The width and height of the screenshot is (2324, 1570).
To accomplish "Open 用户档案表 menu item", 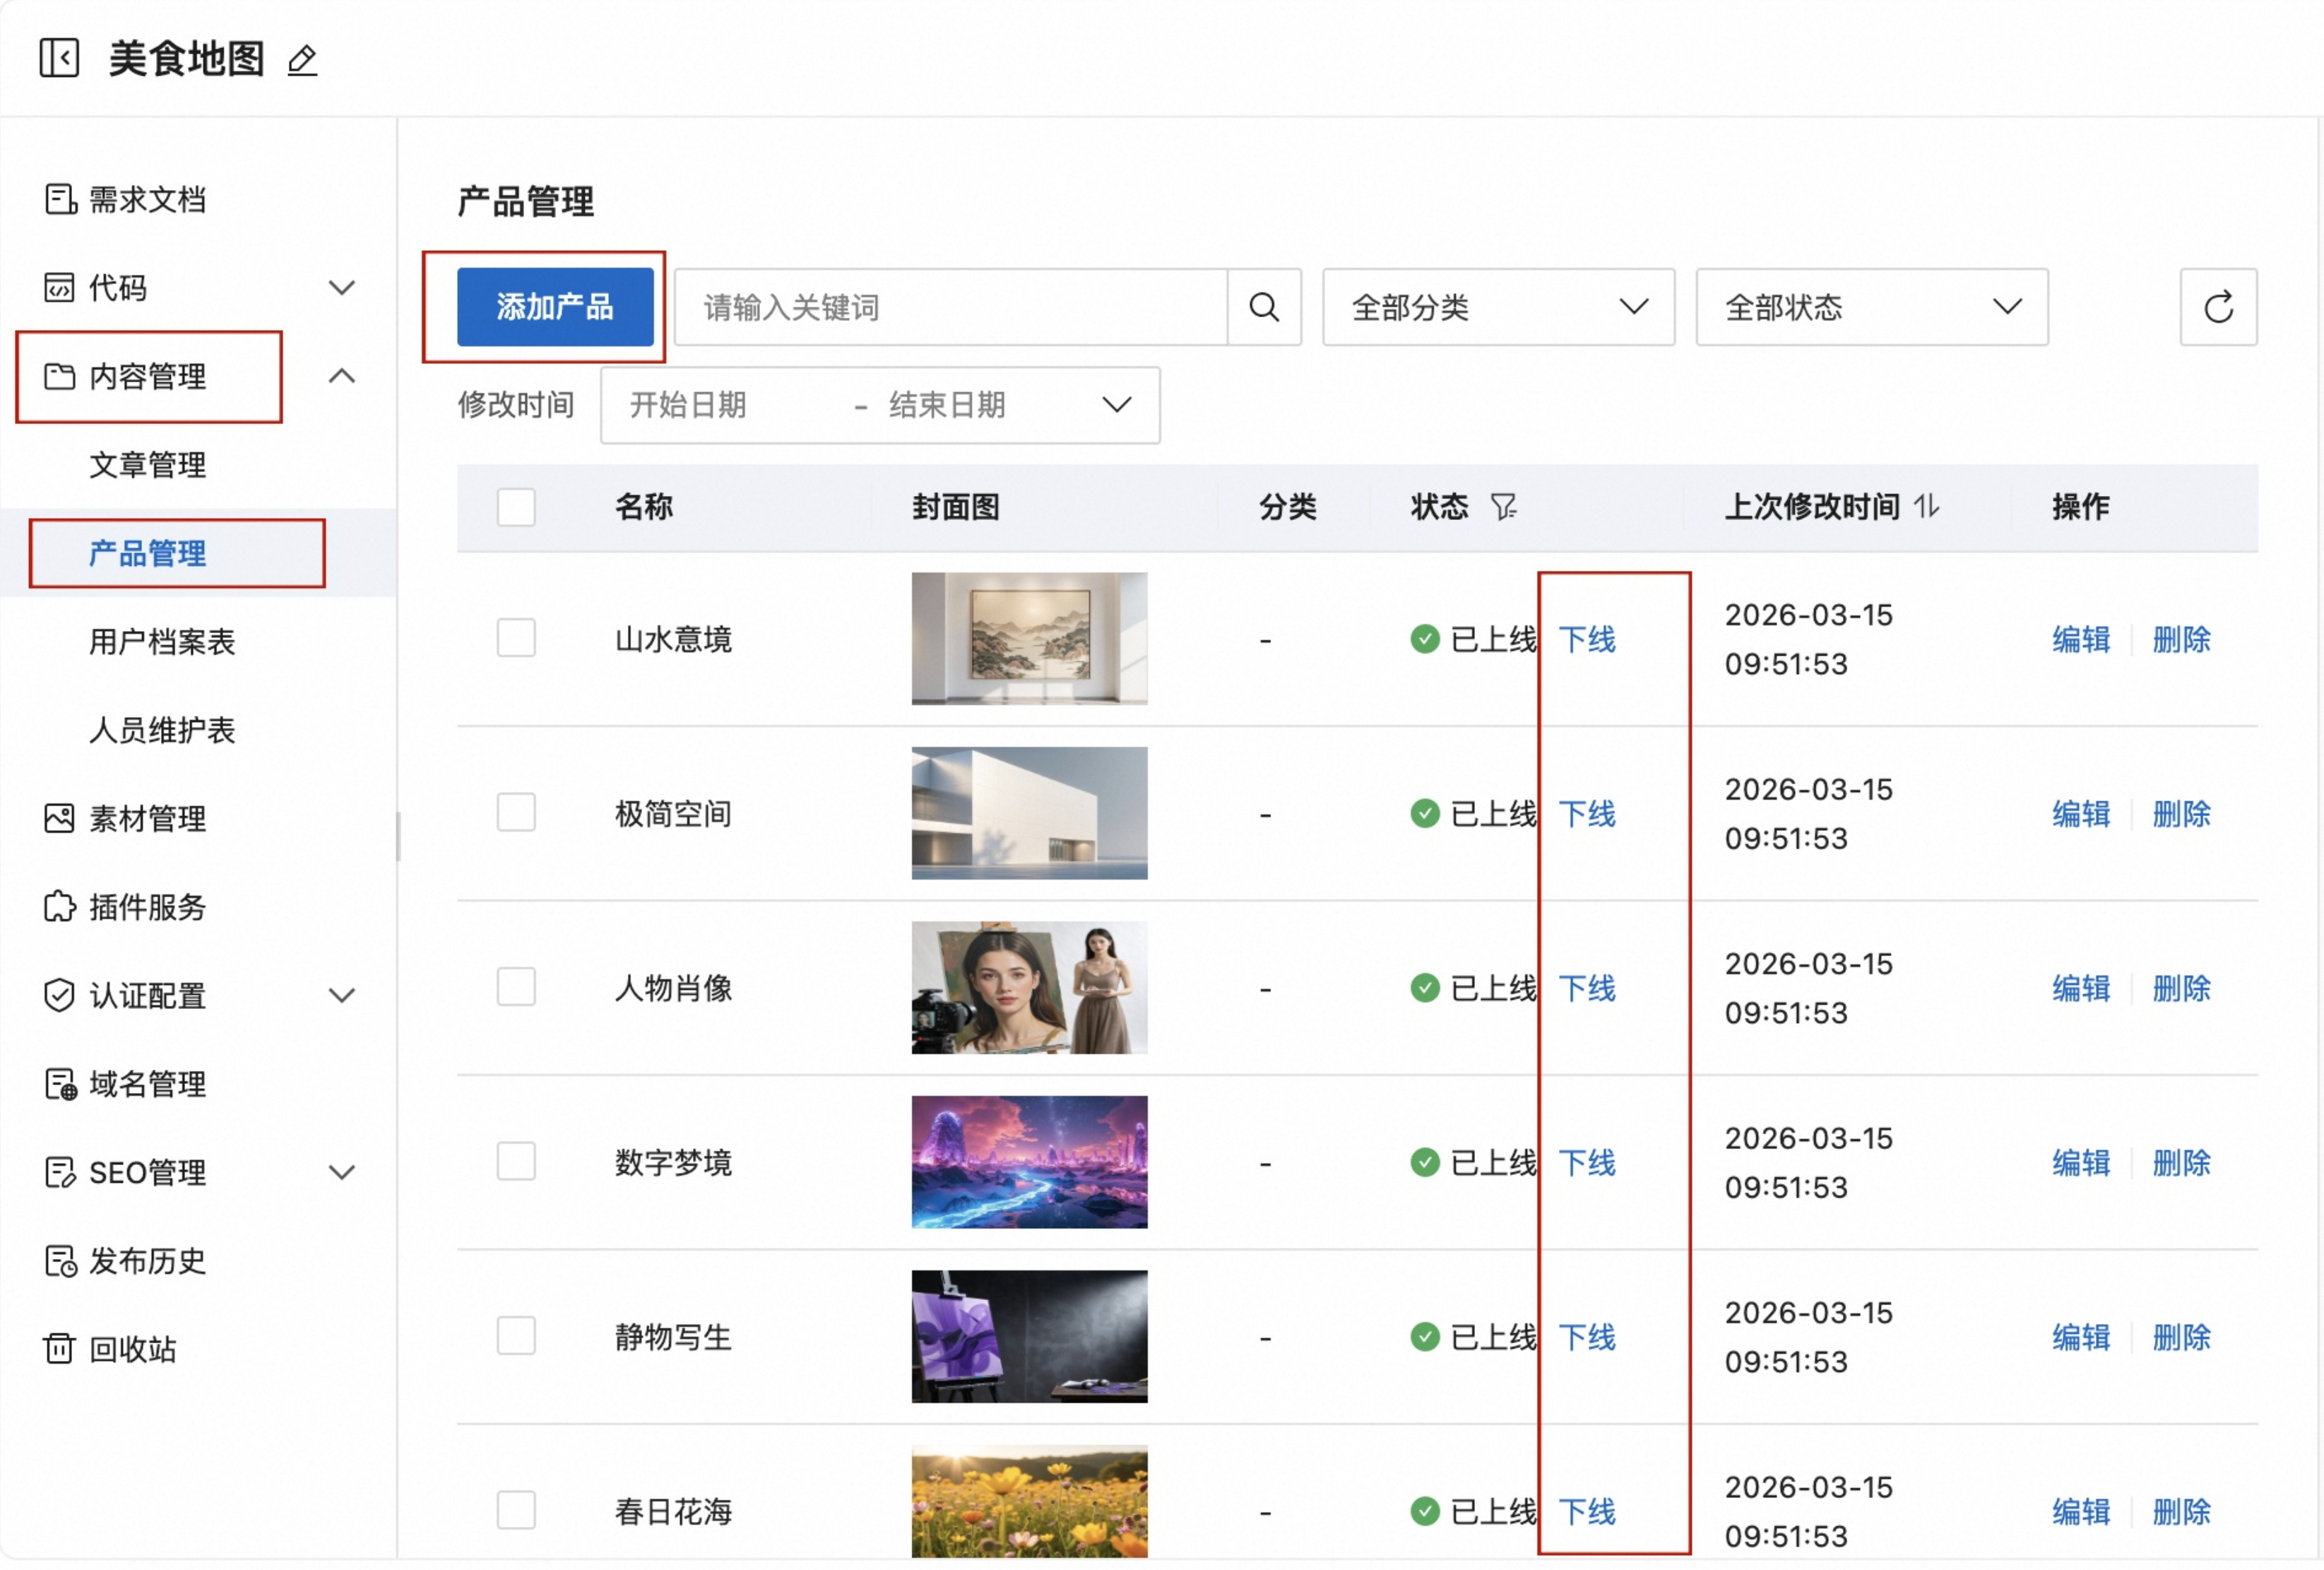I will (x=162, y=641).
